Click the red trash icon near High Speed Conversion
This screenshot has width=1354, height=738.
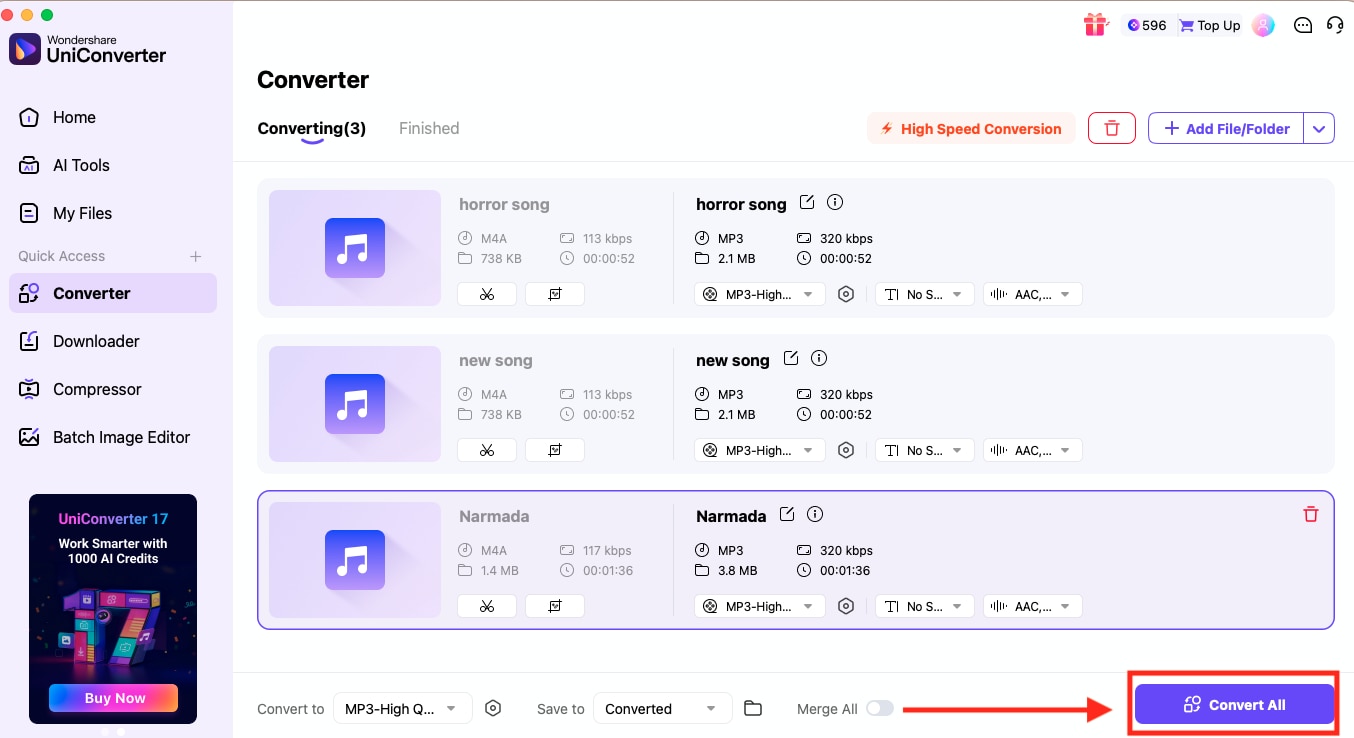pos(1111,128)
